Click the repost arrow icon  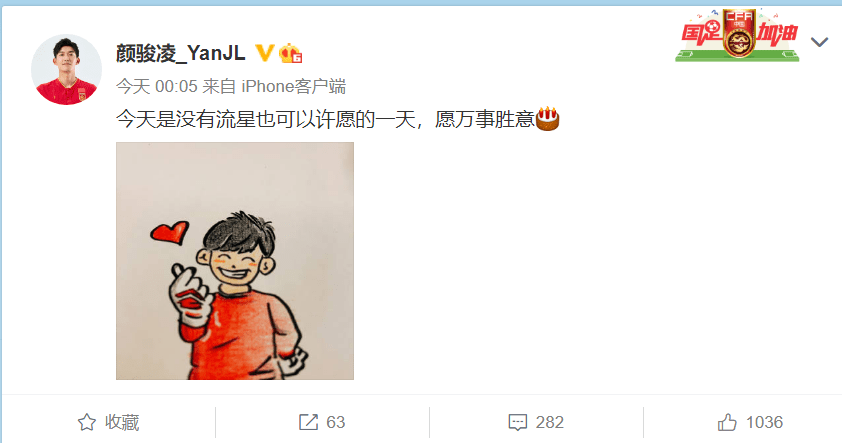308,423
